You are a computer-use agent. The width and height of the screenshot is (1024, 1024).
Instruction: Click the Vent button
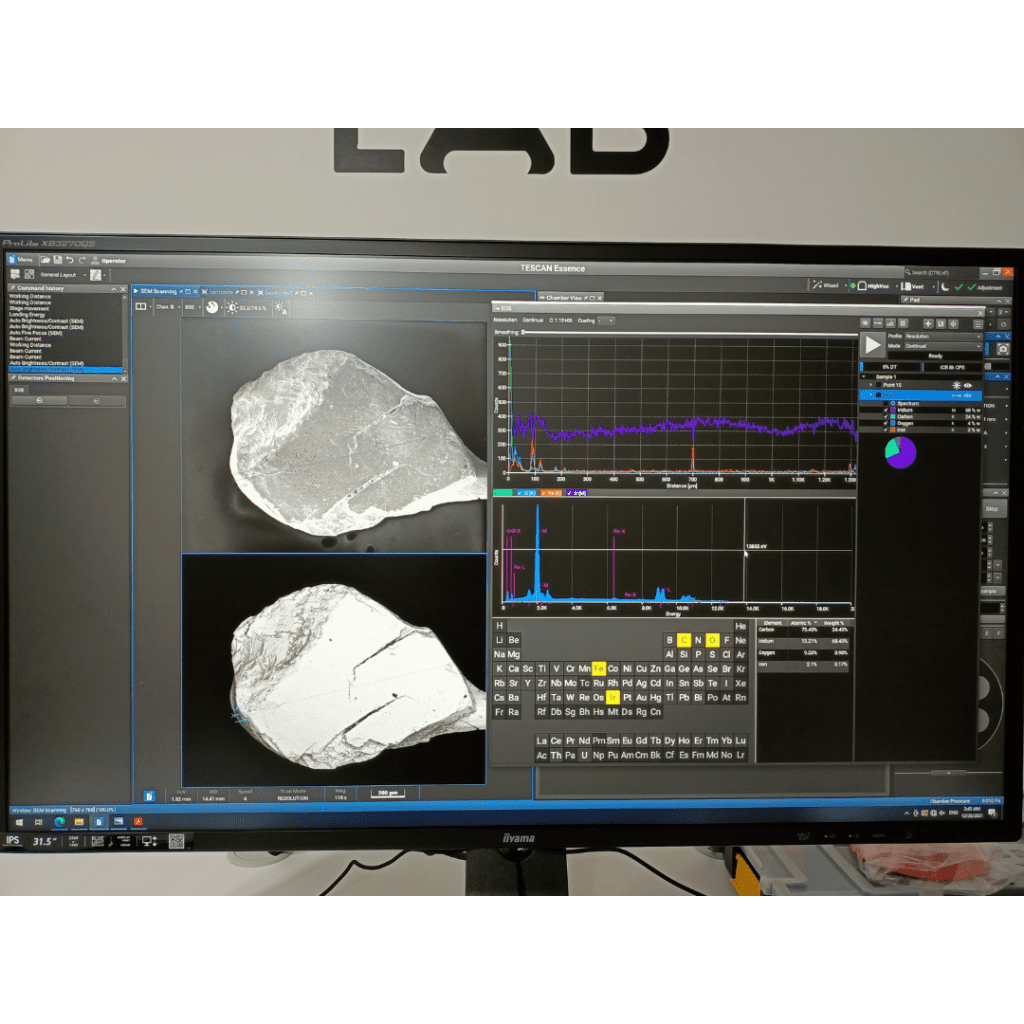[913, 287]
